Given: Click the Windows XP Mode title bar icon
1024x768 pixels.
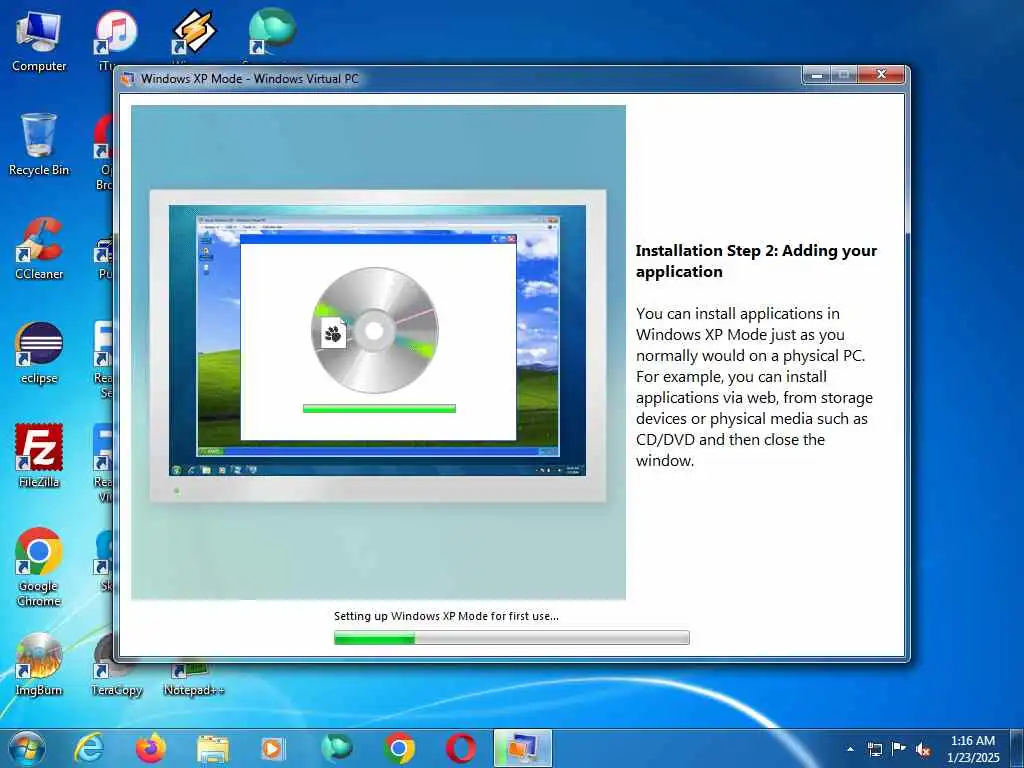Looking at the screenshot, I should [x=128, y=78].
